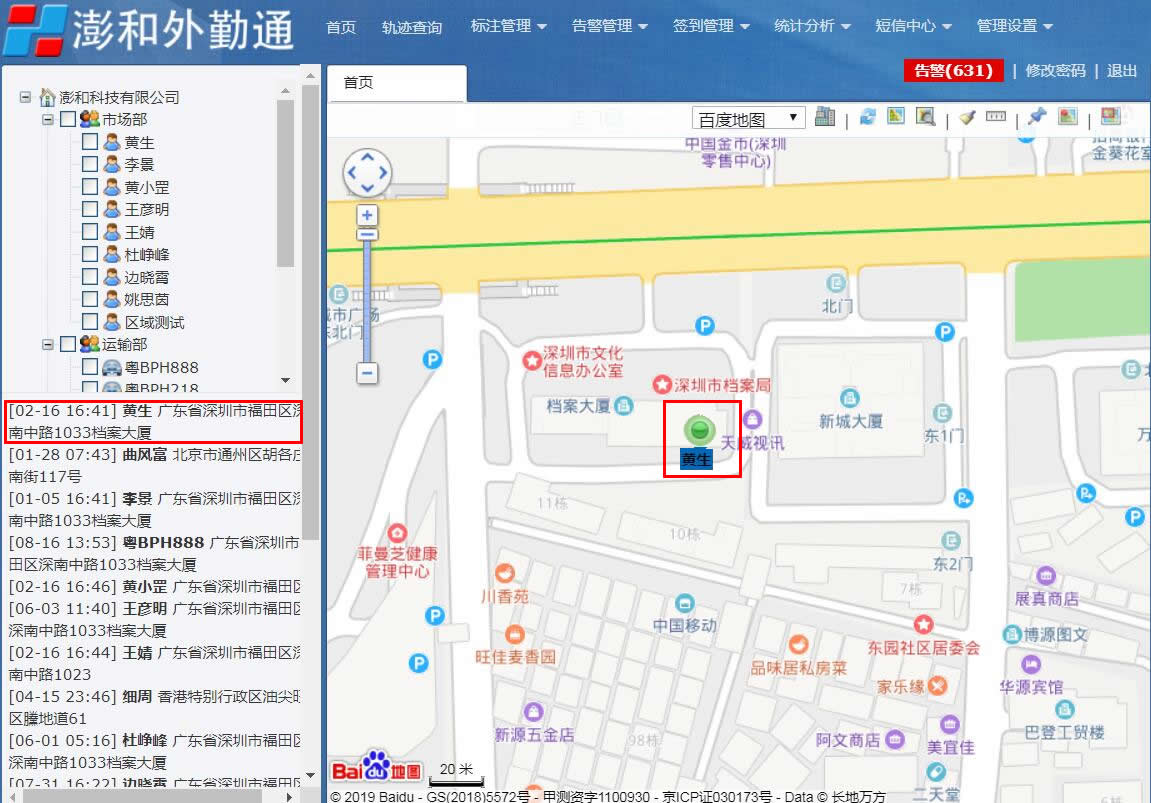Tick the checkbox for 黄小罡

click(x=90, y=186)
